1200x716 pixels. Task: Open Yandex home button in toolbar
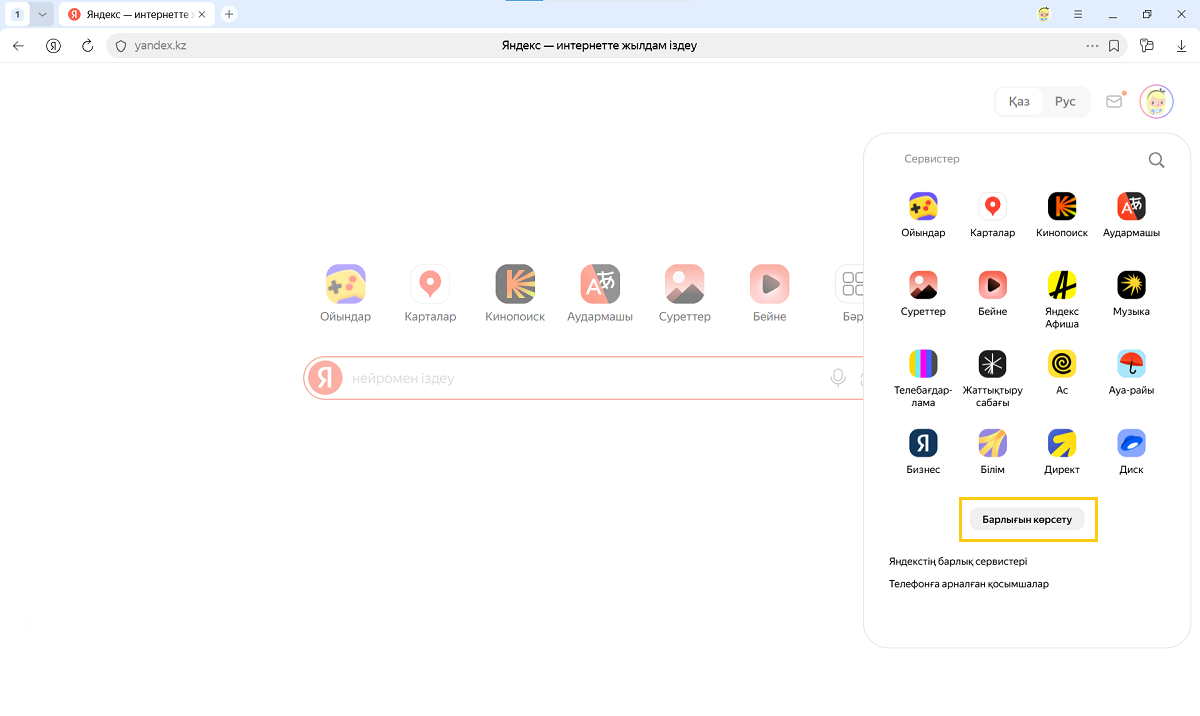[x=53, y=45]
